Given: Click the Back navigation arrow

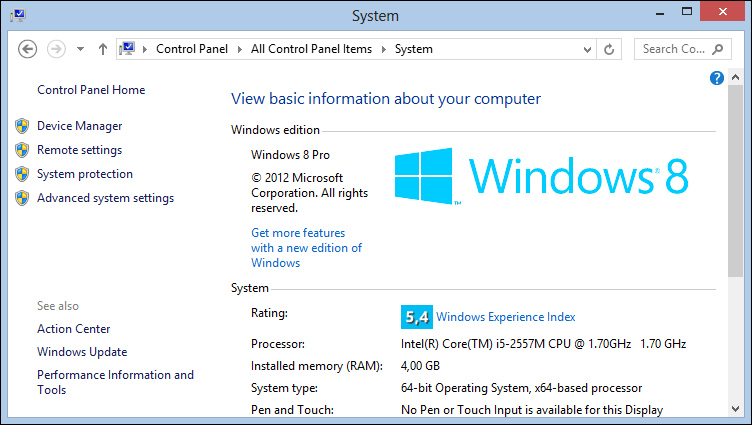Looking at the screenshot, I should coord(27,49).
